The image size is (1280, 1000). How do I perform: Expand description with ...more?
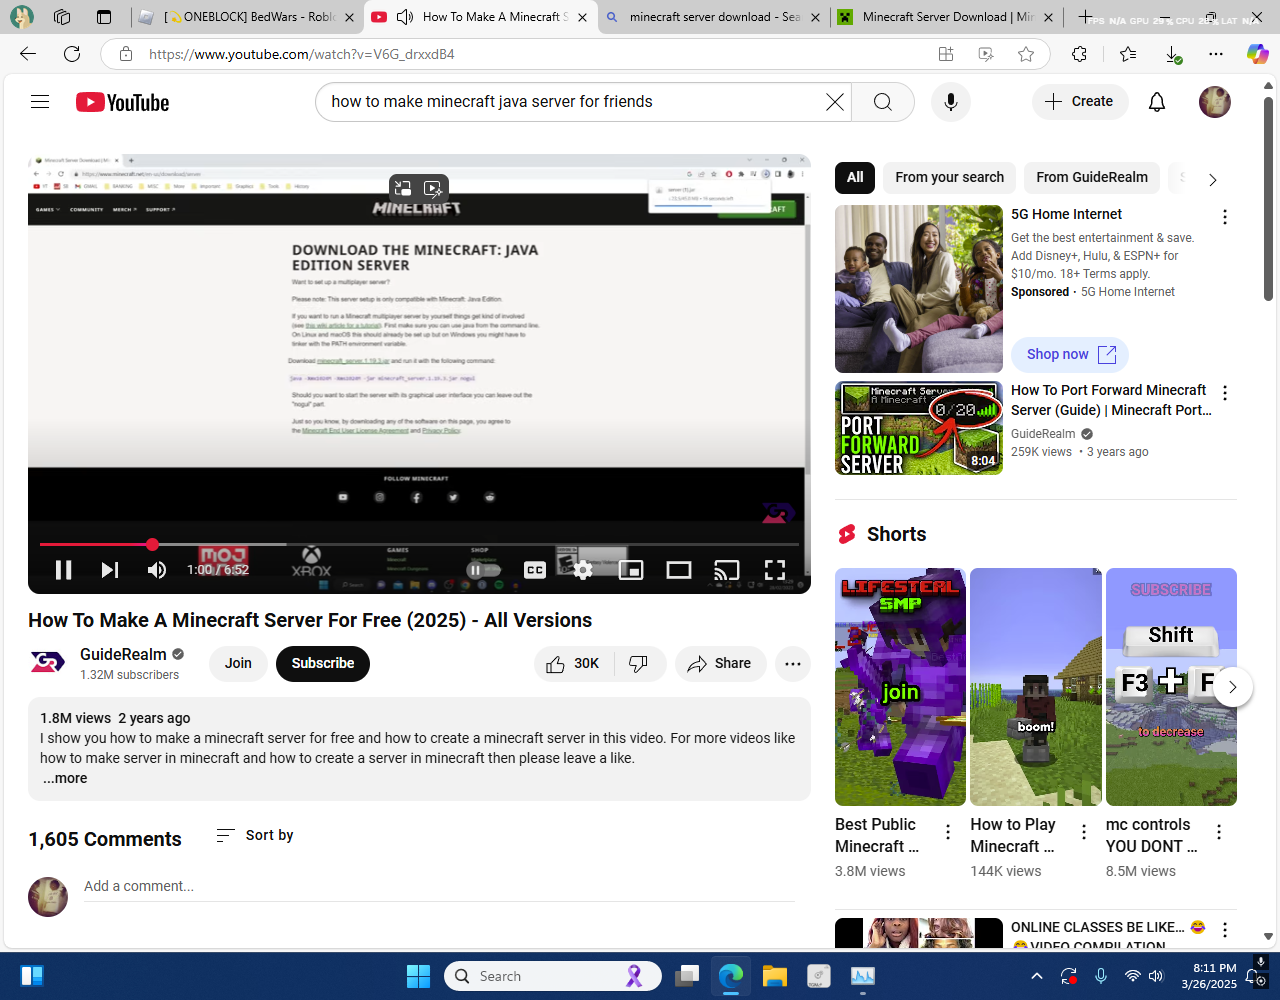click(65, 778)
